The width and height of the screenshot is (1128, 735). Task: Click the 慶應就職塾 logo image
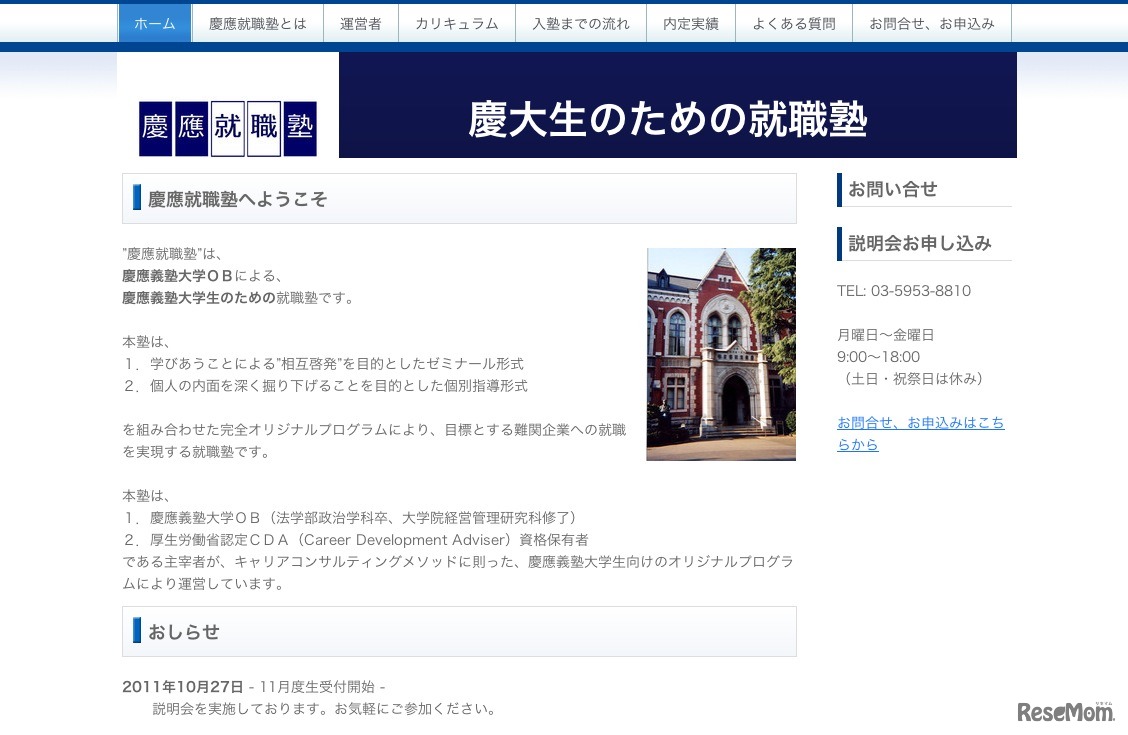pyautogui.click(x=227, y=129)
